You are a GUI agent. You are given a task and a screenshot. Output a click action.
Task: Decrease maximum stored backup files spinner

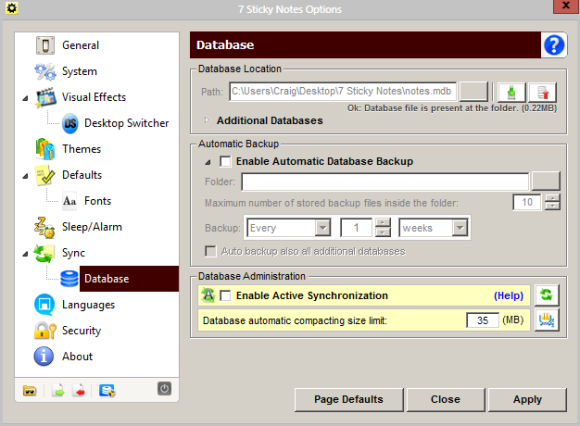[x=552, y=206]
